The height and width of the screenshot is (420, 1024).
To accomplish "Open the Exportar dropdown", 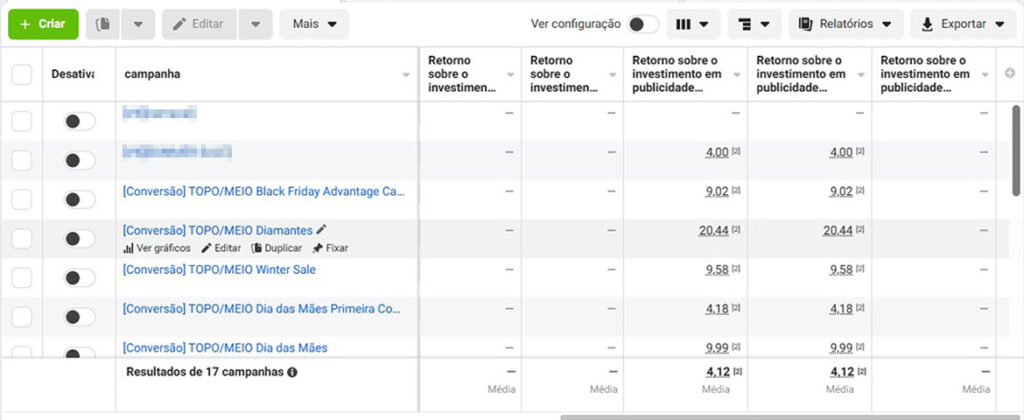I will pos(963,24).
